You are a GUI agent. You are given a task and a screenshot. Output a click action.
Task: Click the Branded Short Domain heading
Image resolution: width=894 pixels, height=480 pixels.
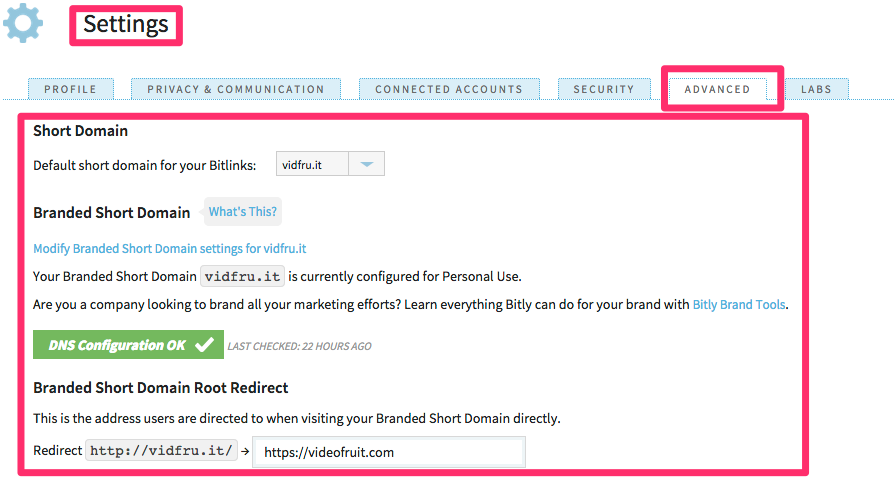(112, 213)
